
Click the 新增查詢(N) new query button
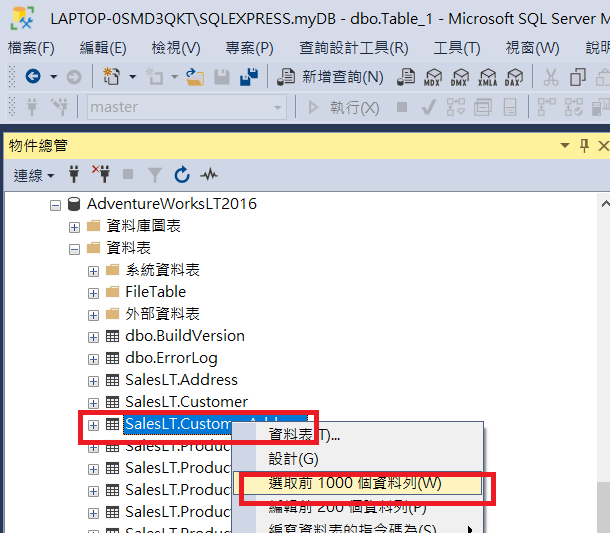click(x=330, y=77)
